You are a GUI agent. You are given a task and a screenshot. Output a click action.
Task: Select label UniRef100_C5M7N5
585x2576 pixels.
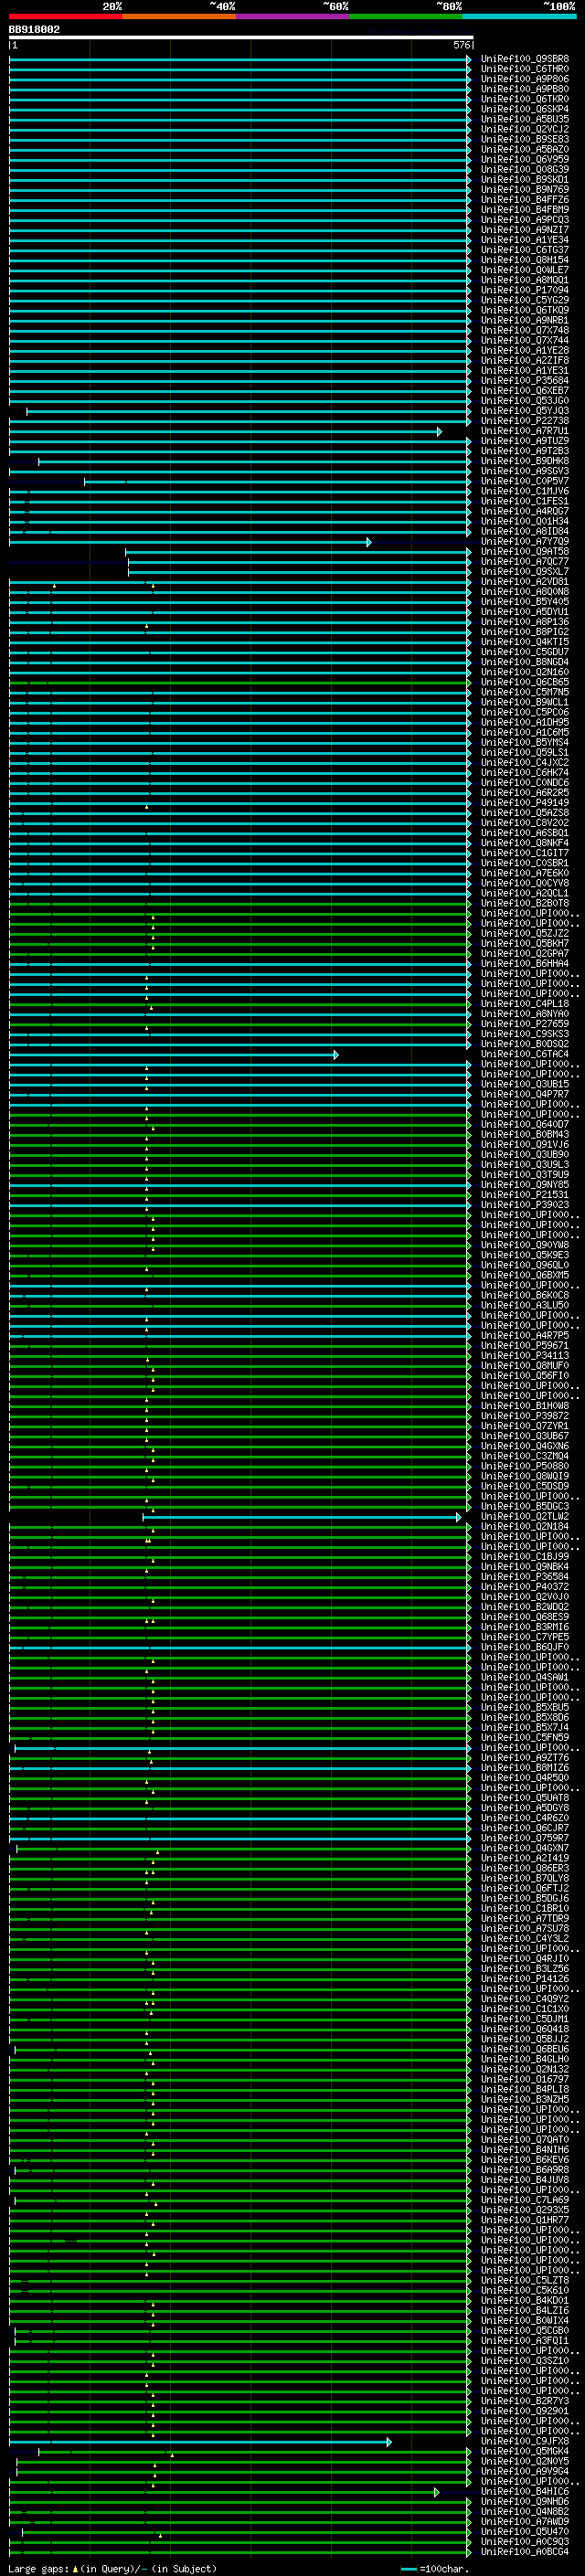[525, 692]
